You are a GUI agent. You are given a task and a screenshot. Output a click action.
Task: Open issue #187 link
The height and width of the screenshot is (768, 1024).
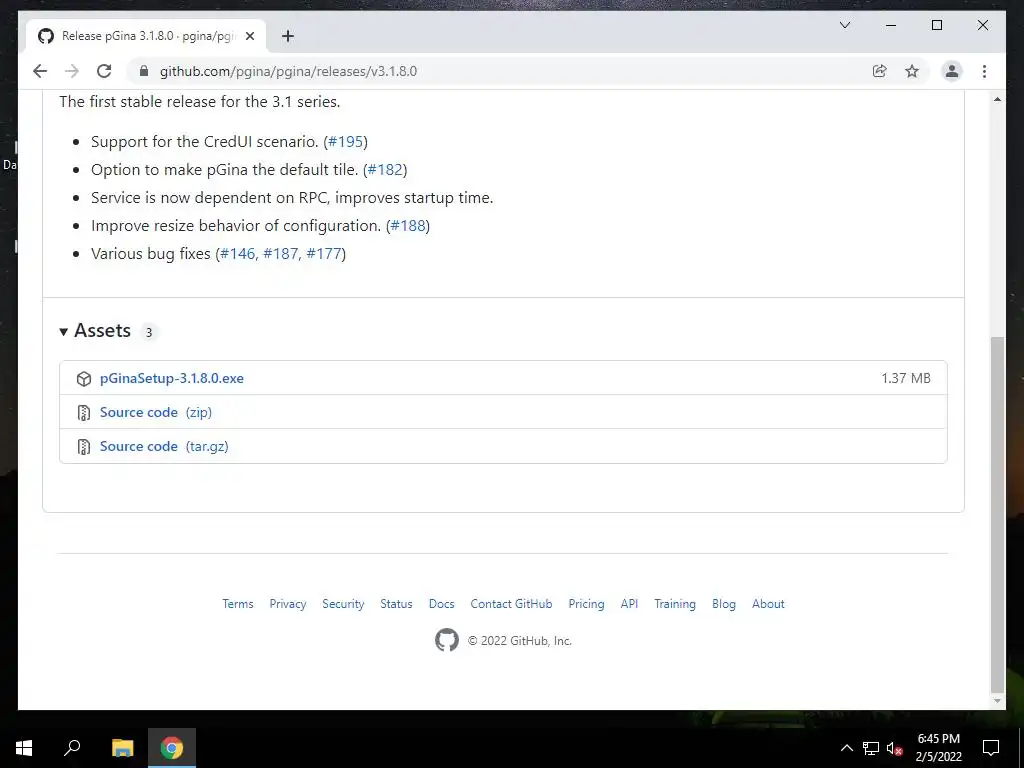pos(281,253)
